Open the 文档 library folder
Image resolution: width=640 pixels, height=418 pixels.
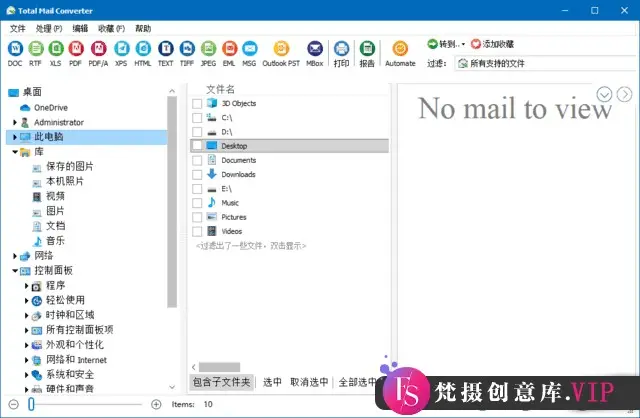[55, 226]
